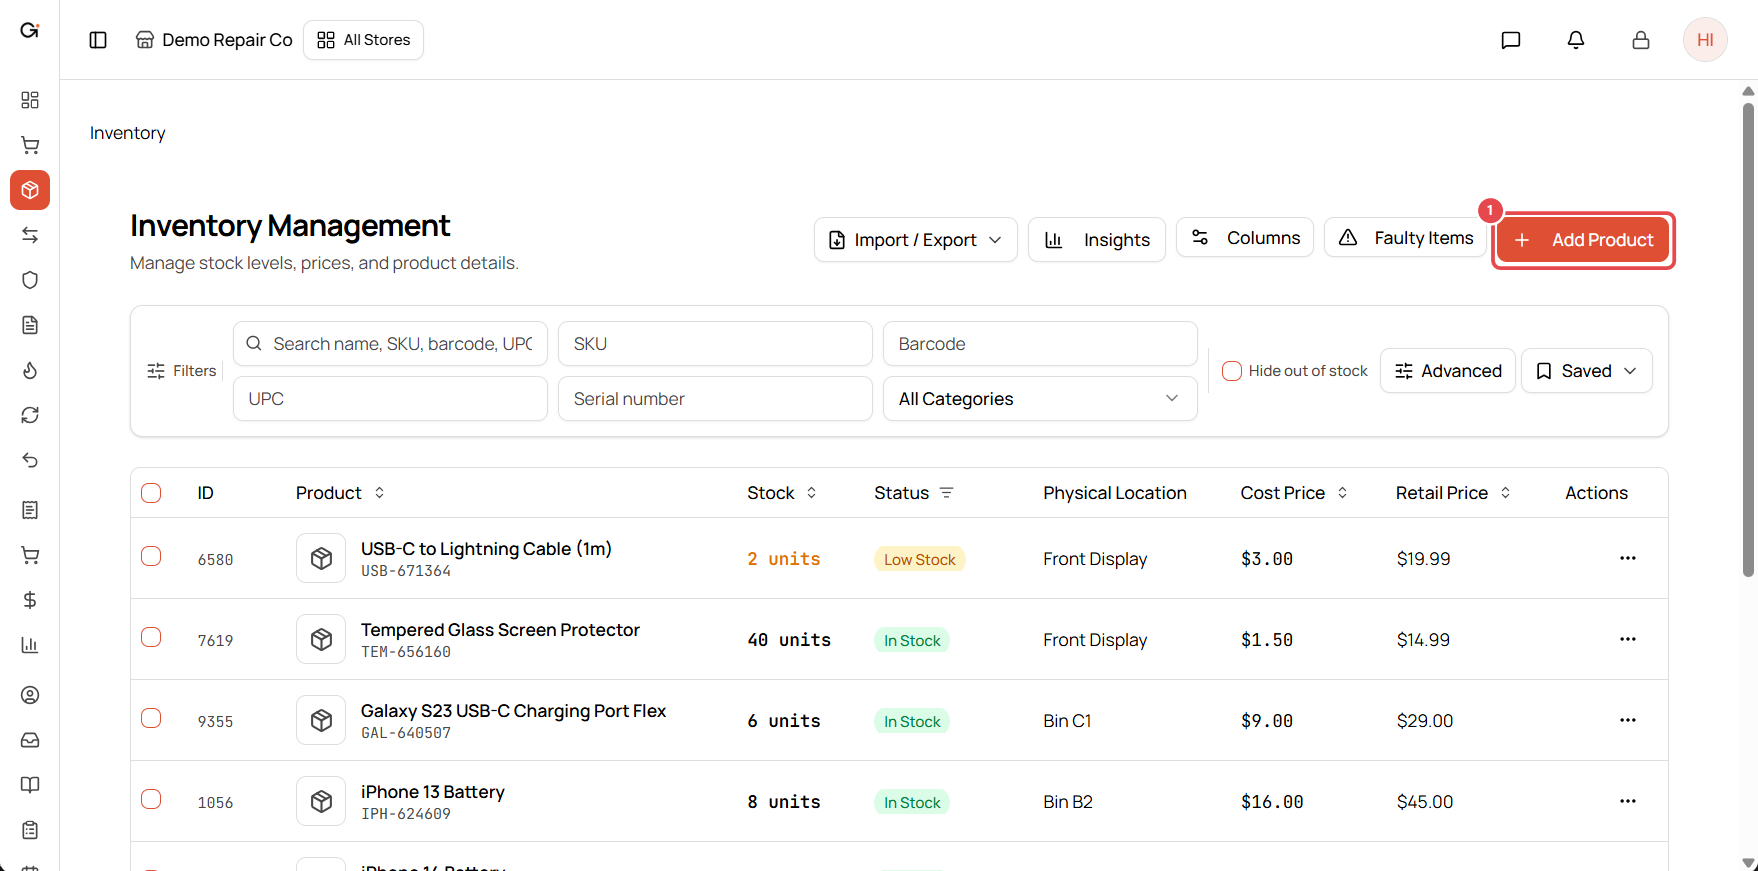
Task: Select the checkbox for item 6580
Action: point(151,556)
